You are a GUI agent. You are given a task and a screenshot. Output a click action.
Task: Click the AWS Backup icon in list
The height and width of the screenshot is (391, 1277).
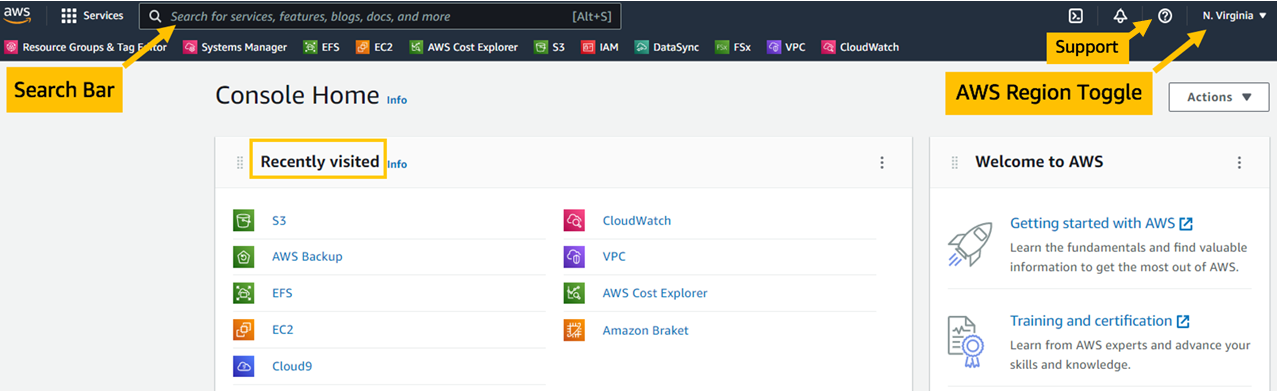click(x=243, y=257)
